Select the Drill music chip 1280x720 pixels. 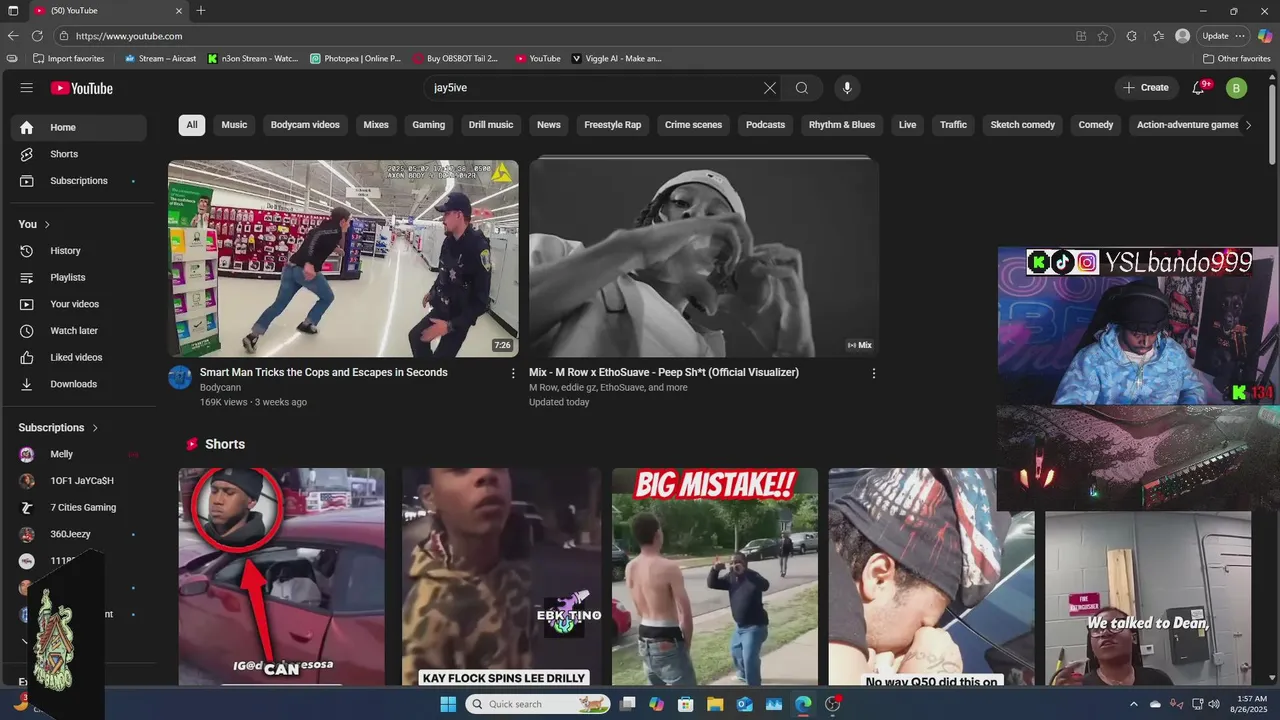pos(491,125)
